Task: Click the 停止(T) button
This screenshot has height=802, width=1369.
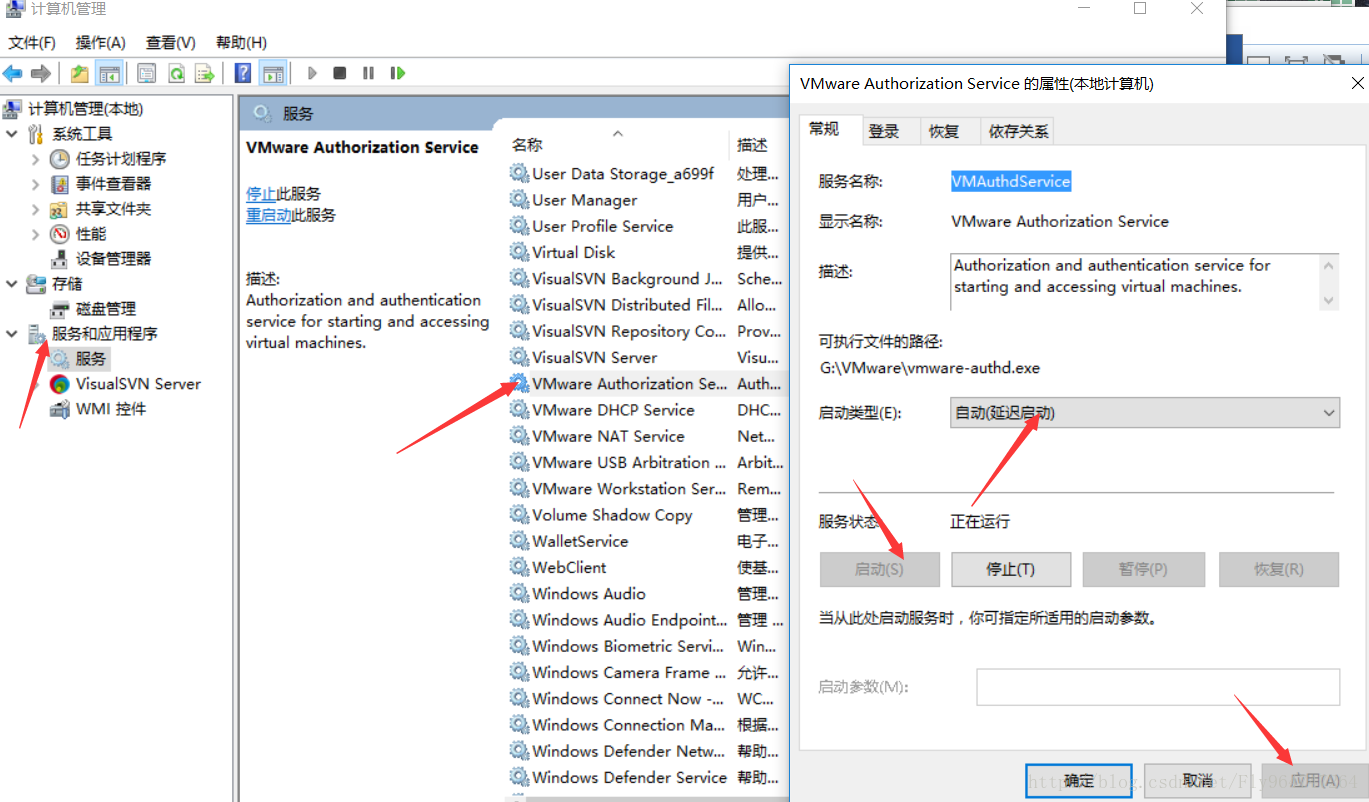Action: 1011,569
